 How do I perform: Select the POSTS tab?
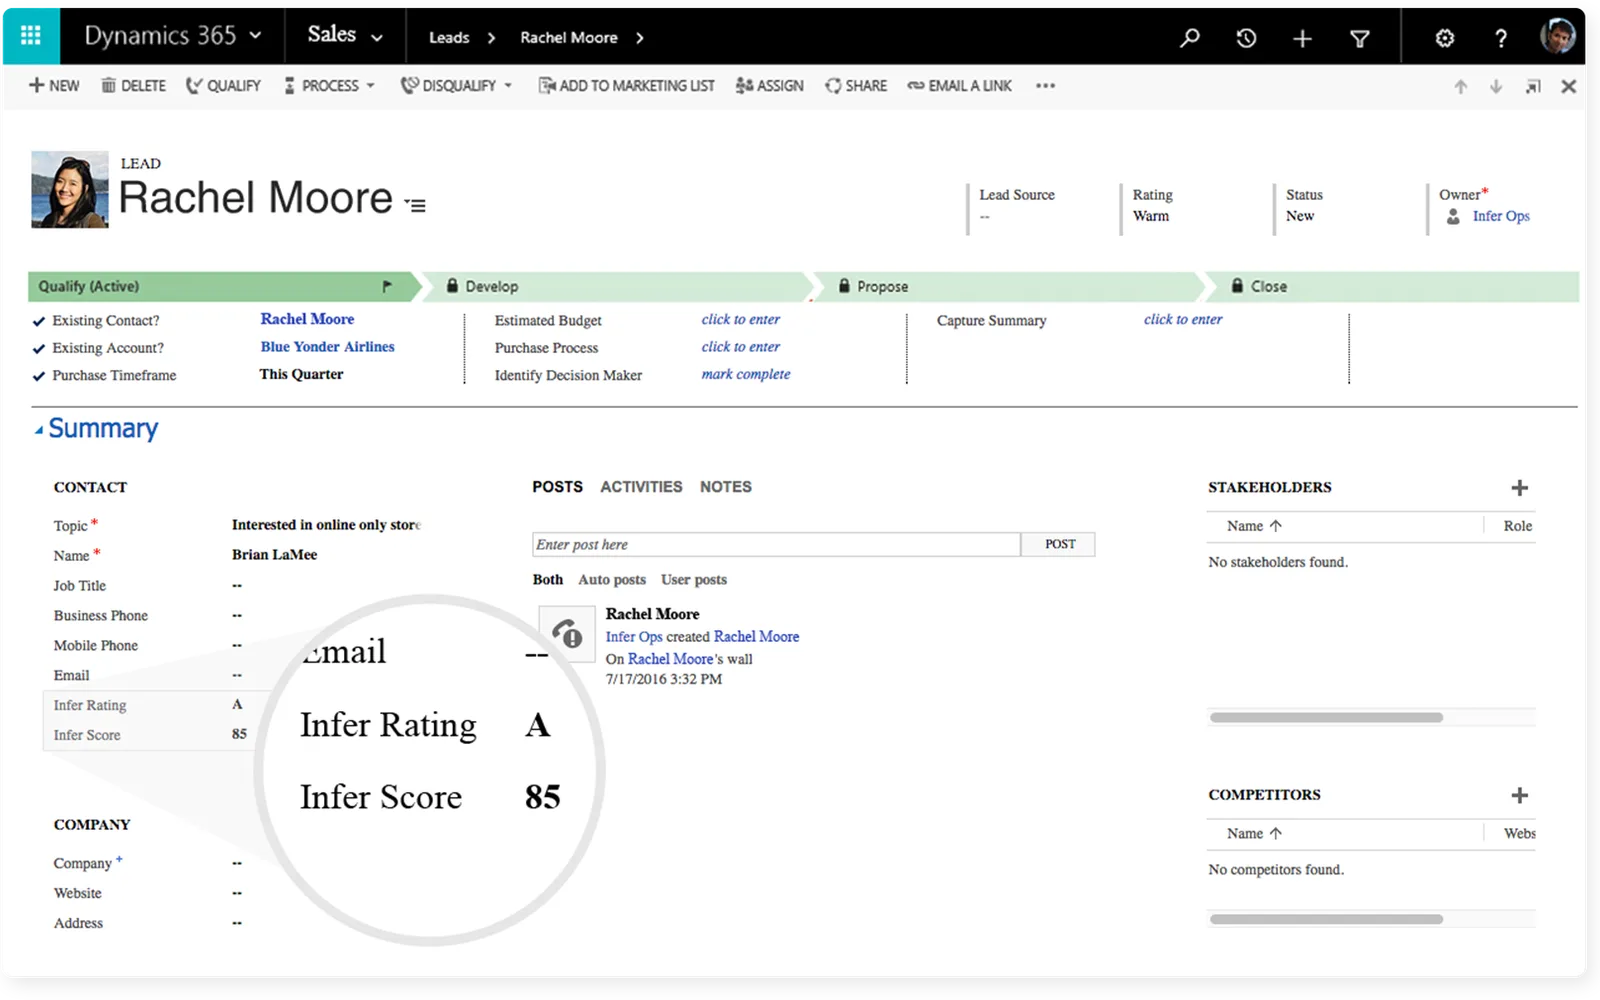(x=557, y=487)
